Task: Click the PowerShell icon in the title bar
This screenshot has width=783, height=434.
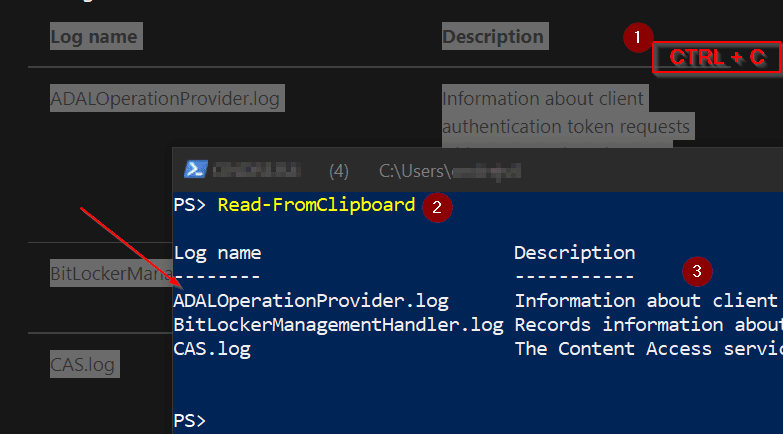Action: click(x=197, y=170)
